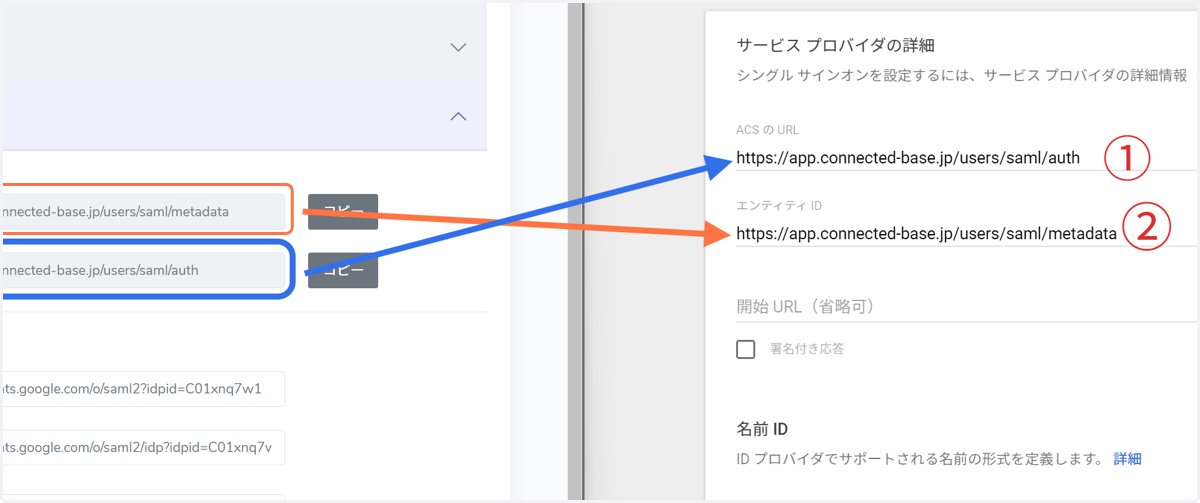
Task: Click the 署名付き応答 label text
Action: pyautogui.click(x=806, y=349)
